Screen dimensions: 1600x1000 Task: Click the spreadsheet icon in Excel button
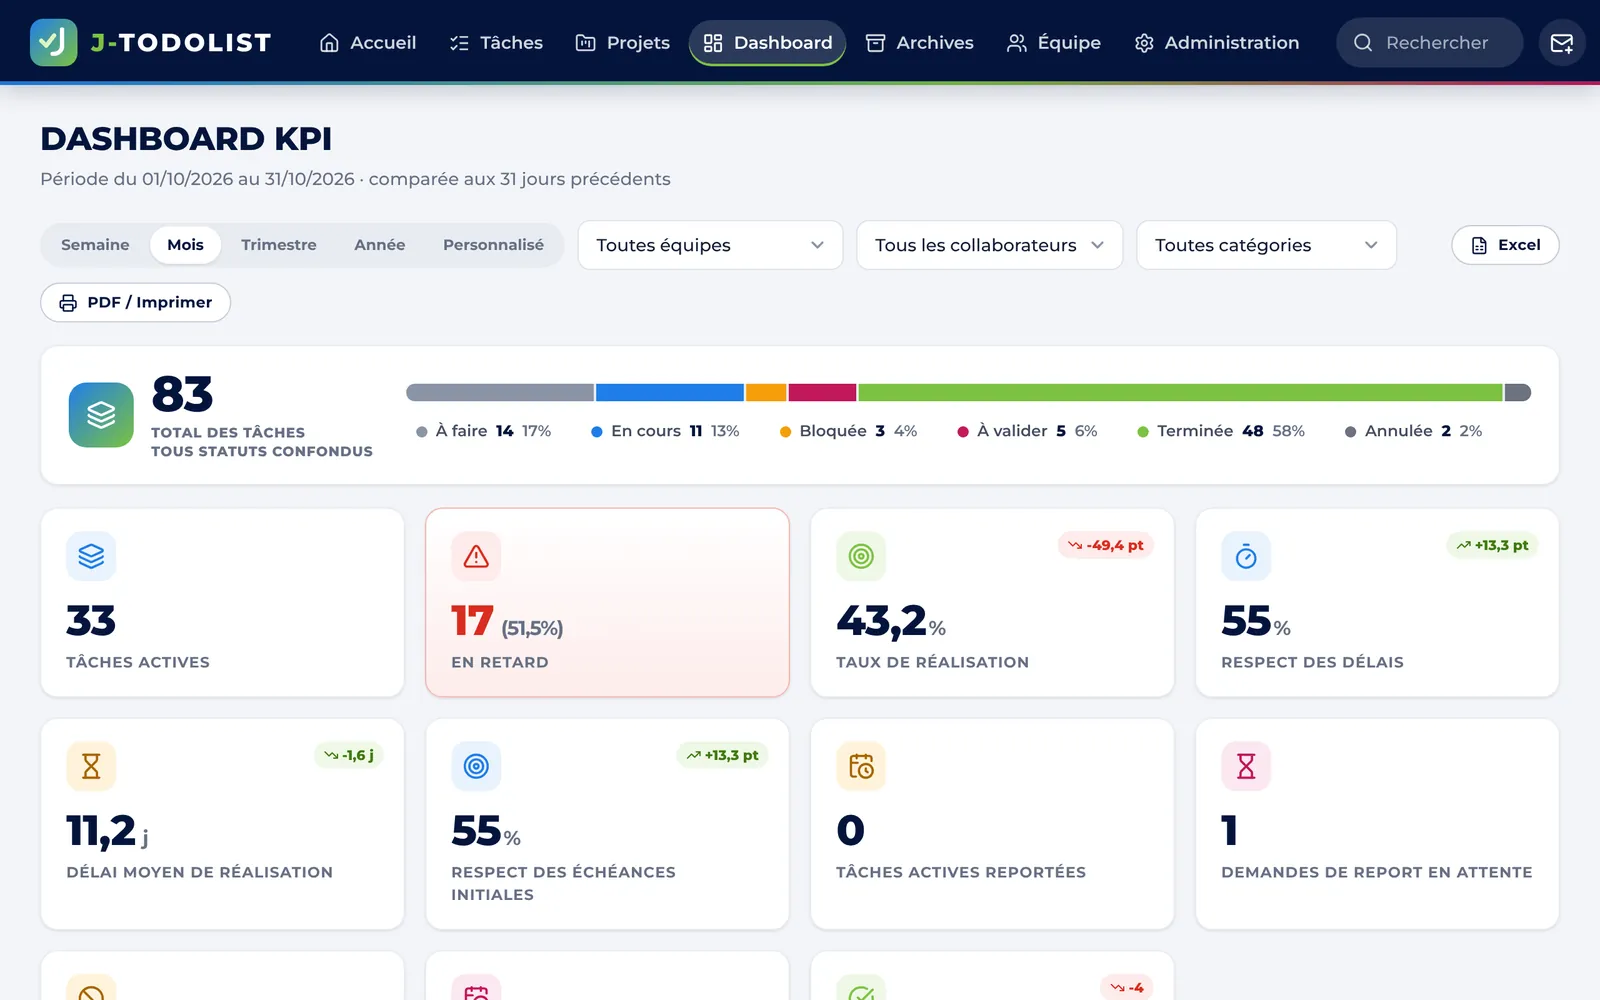click(x=1479, y=245)
